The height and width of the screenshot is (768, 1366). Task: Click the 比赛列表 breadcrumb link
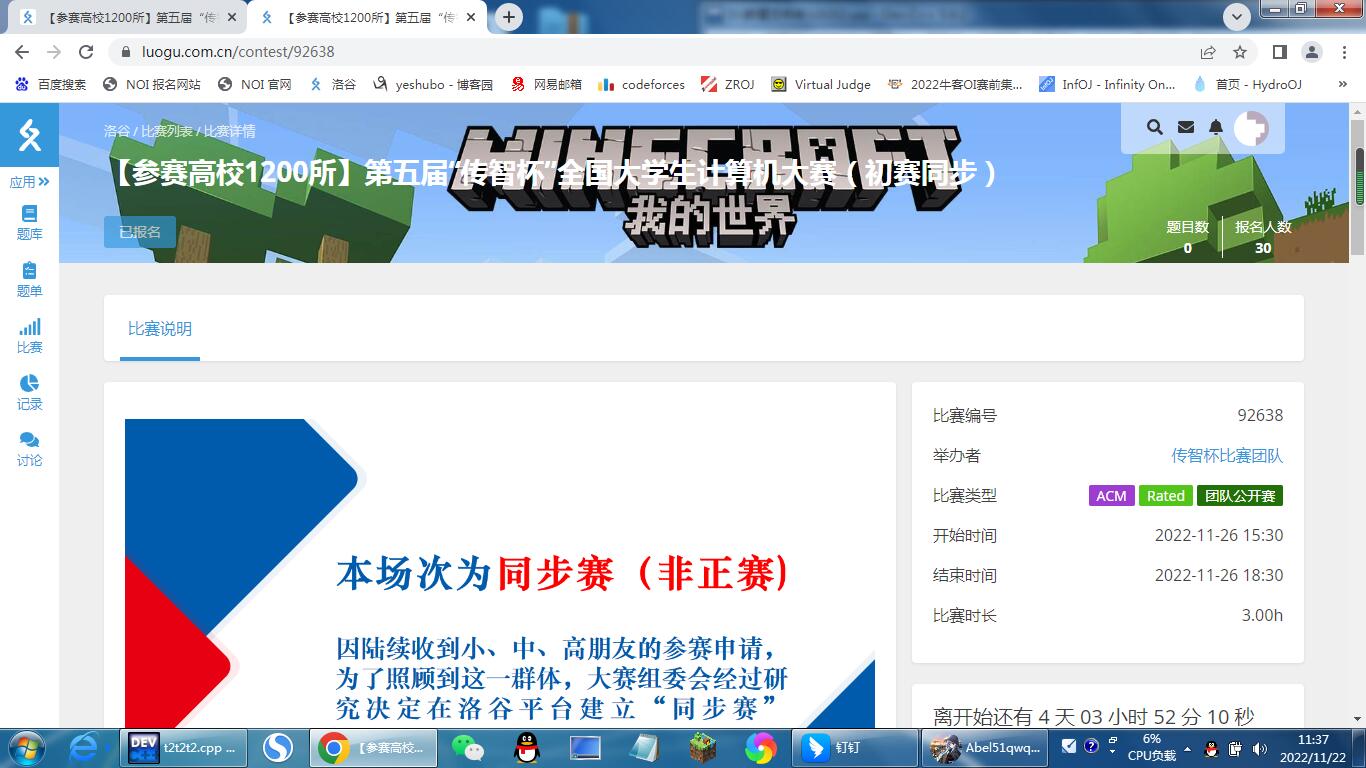[167, 131]
